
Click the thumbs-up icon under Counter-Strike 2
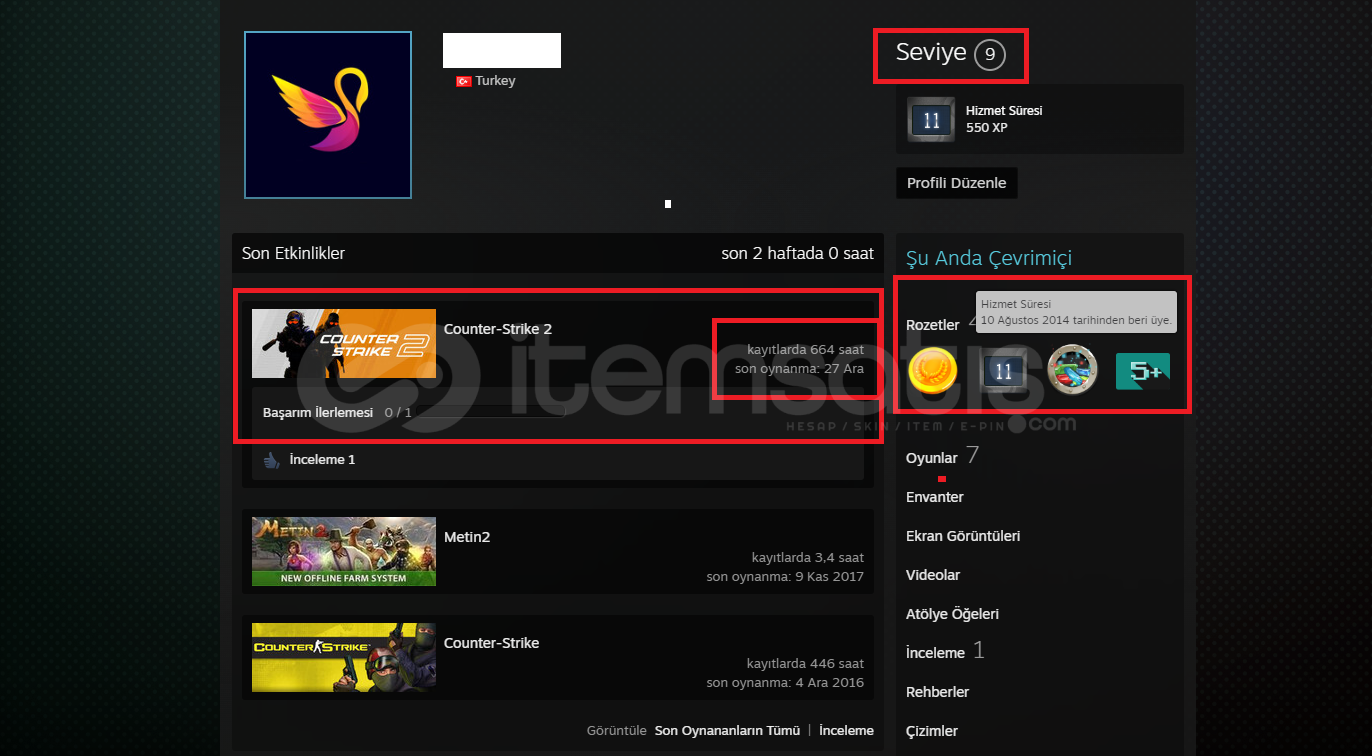[271, 460]
